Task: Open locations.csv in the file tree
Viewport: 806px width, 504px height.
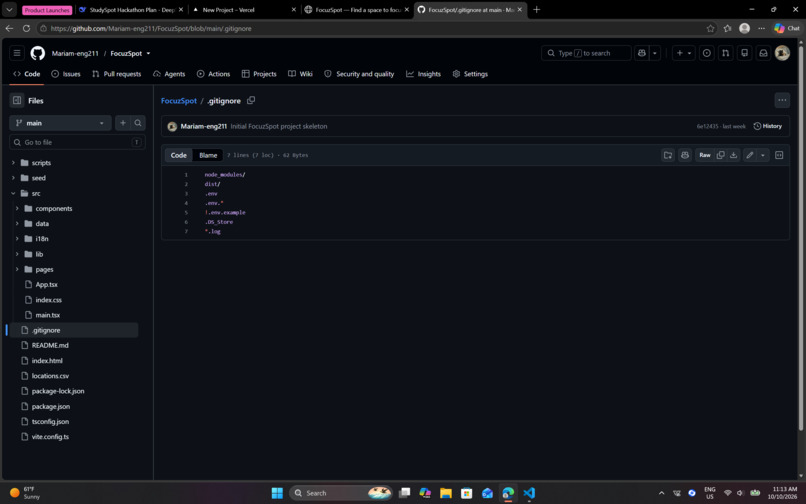Action: [50, 376]
